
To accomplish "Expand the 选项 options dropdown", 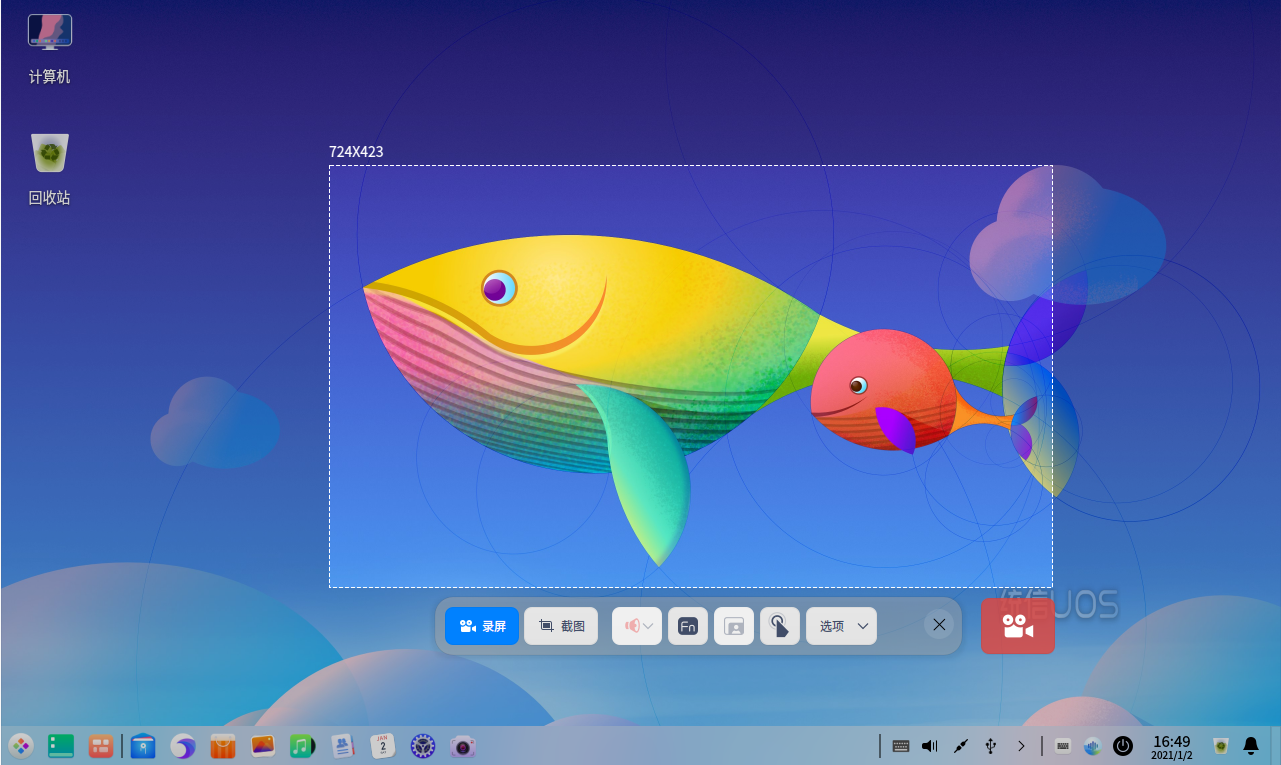I will pos(842,626).
